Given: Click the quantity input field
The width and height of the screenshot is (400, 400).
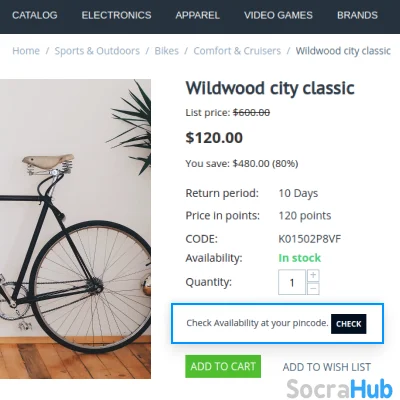Looking at the screenshot, I should (x=292, y=282).
